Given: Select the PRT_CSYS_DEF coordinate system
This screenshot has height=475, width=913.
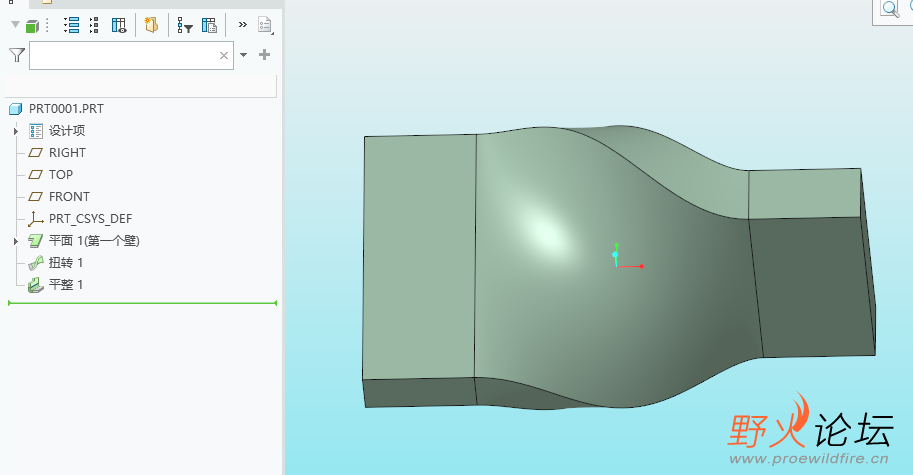Looking at the screenshot, I should point(89,219).
